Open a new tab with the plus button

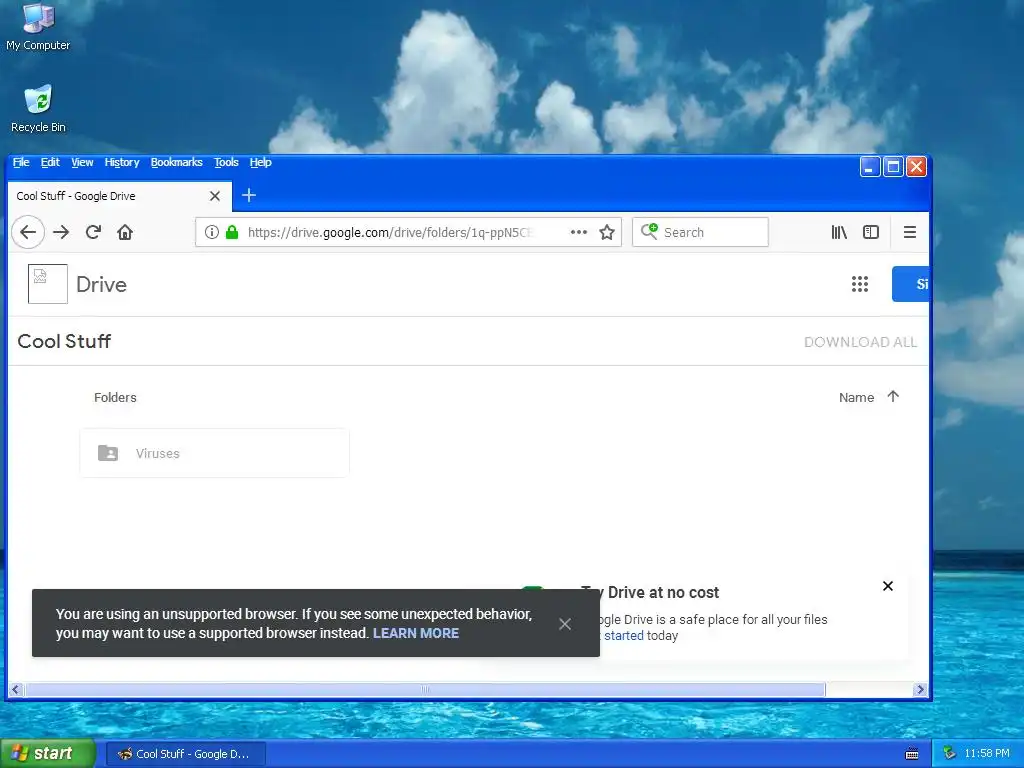pyautogui.click(x=249, y=195)
